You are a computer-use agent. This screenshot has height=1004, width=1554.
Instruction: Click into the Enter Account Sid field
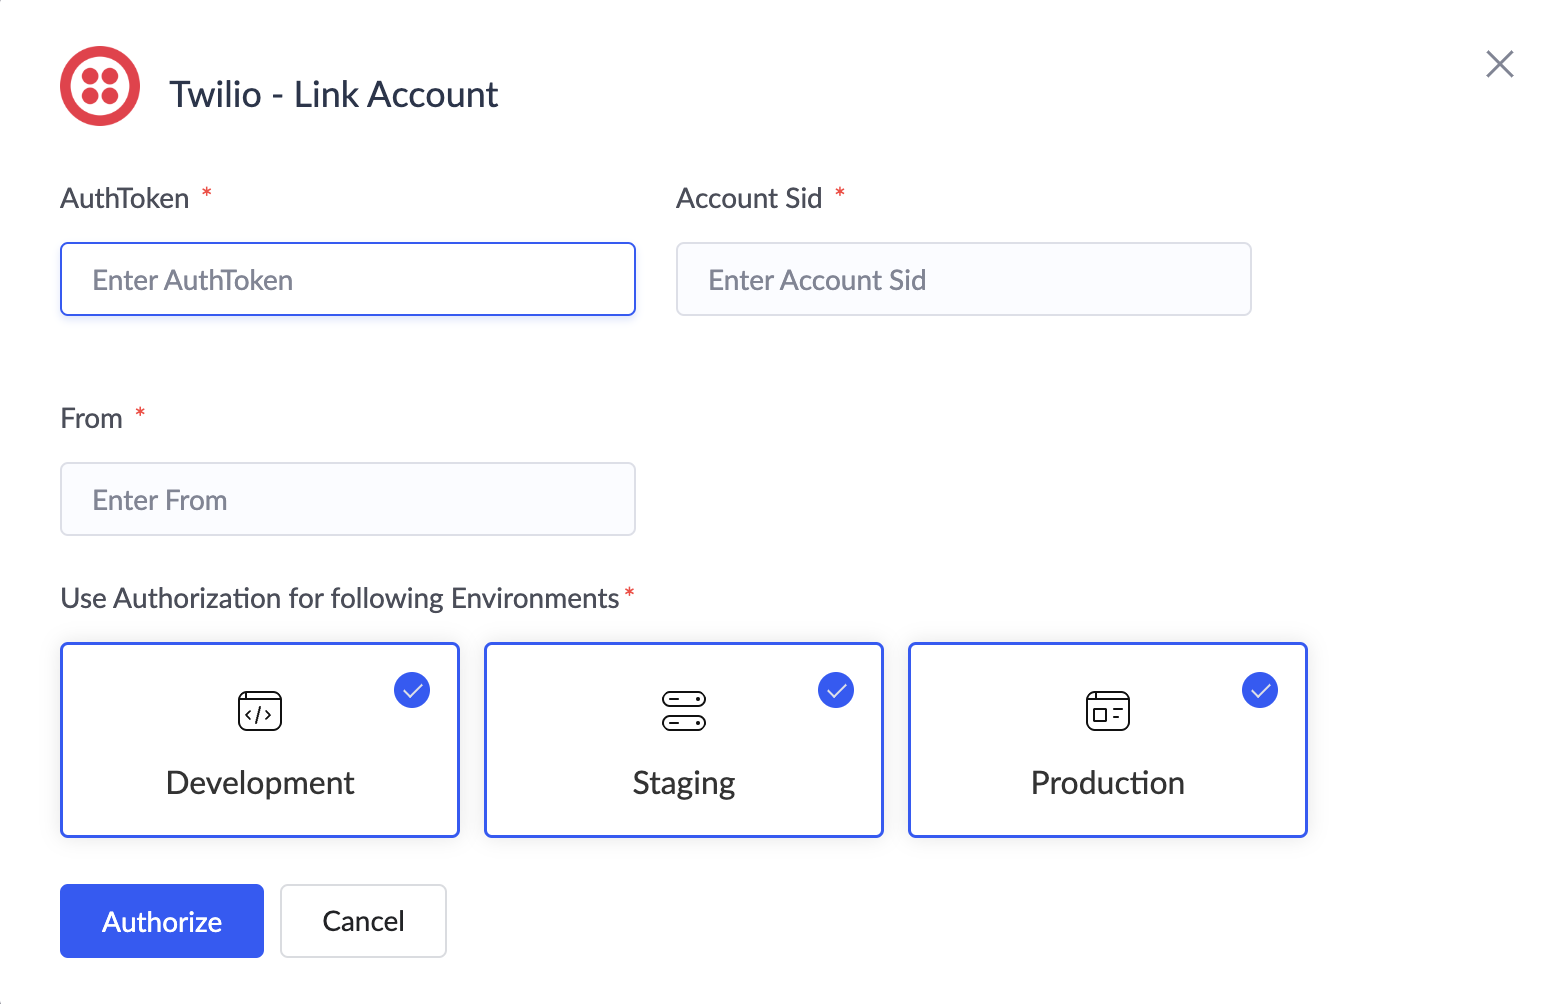point(963,279)
